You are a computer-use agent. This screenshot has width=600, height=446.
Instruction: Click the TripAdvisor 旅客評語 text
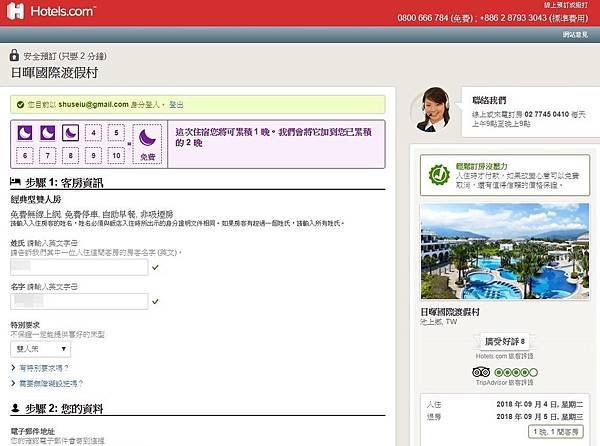[505, 383]
